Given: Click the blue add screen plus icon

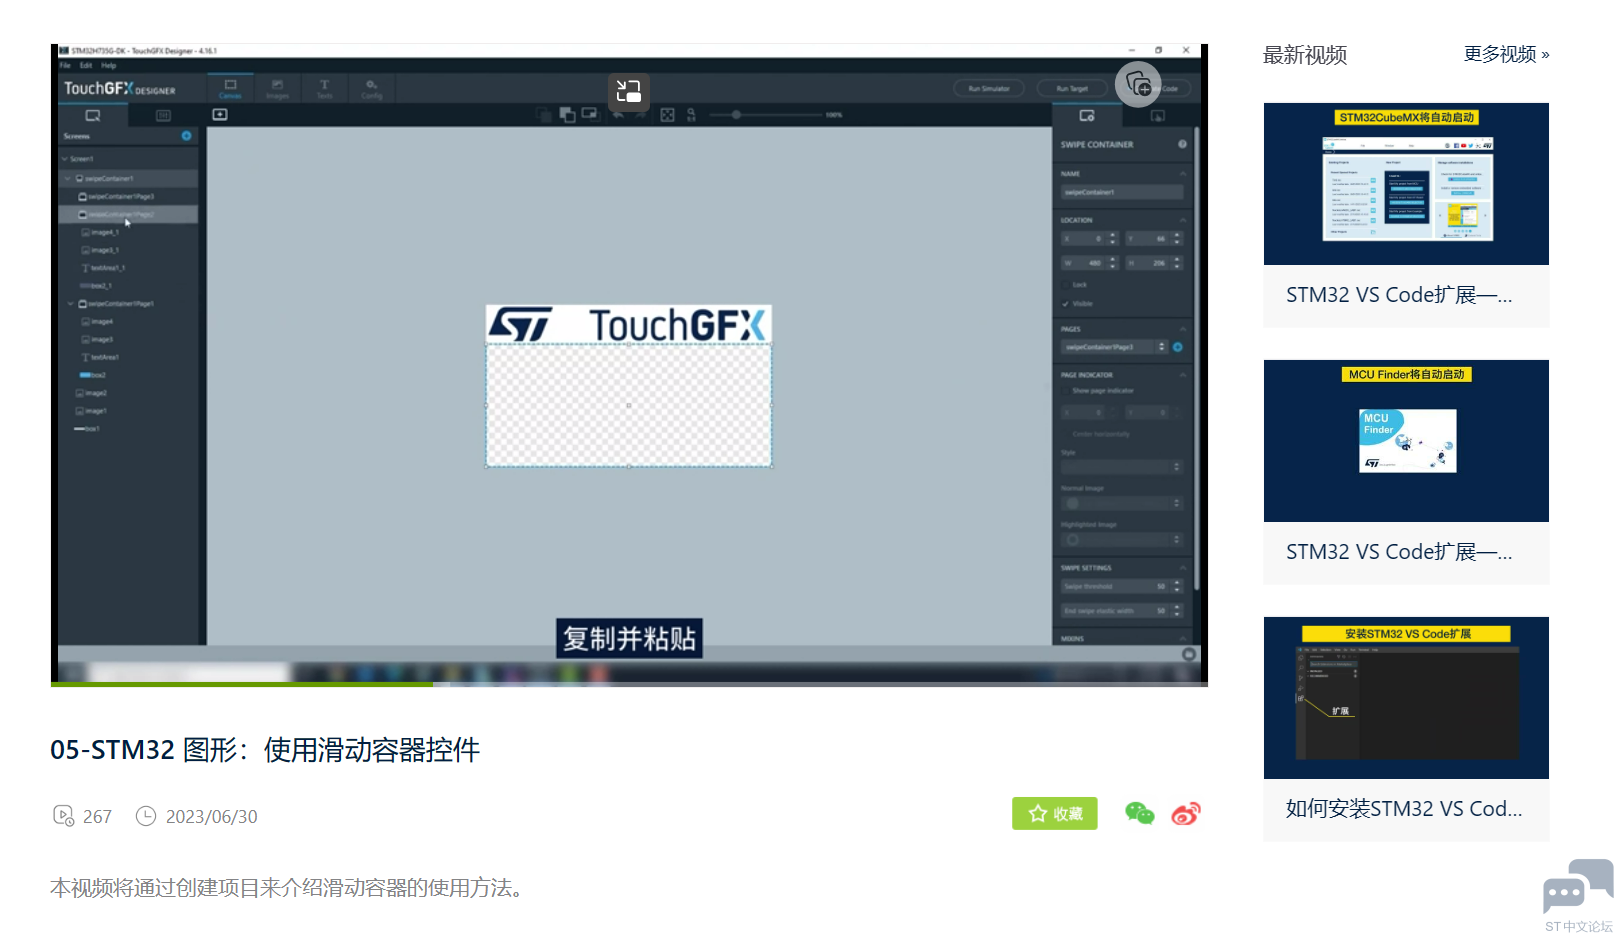Looking at the screenshot, I should 186,135.
